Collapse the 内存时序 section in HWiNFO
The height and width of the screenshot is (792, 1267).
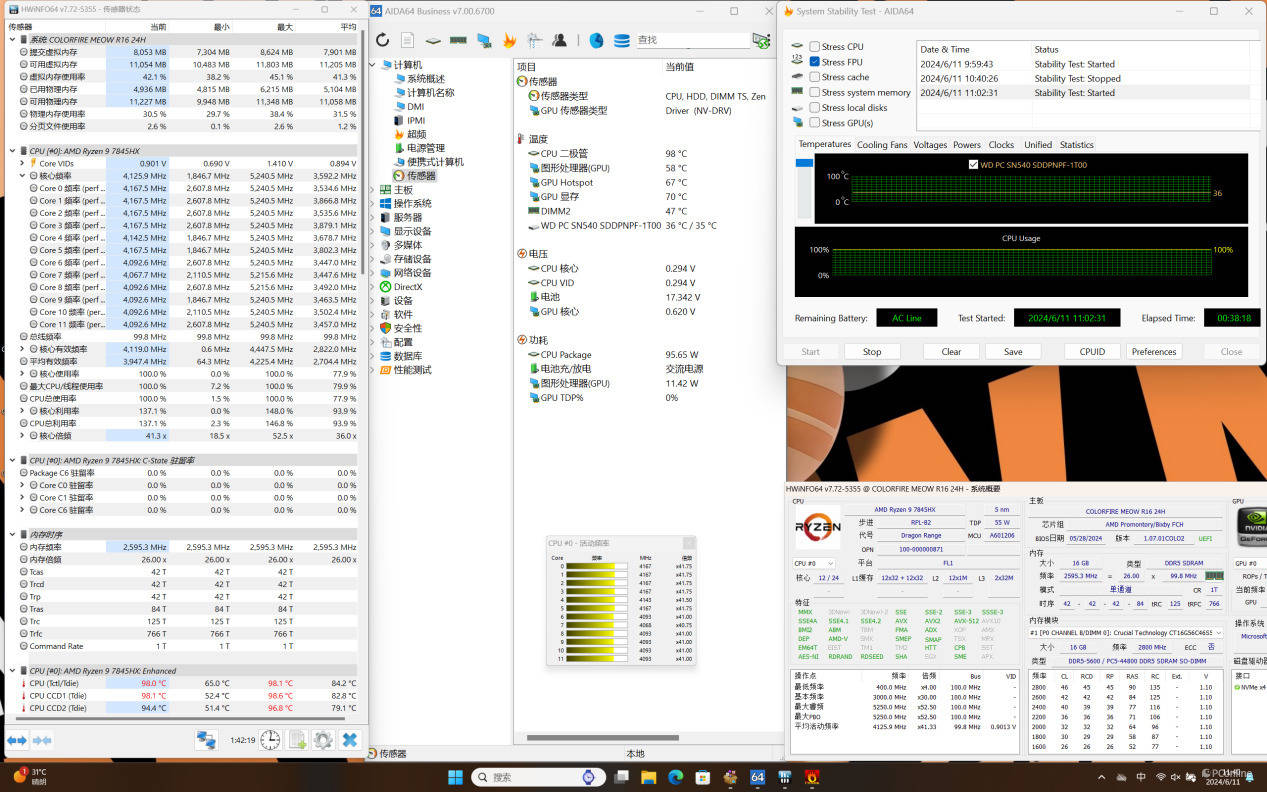coord(12,535)
